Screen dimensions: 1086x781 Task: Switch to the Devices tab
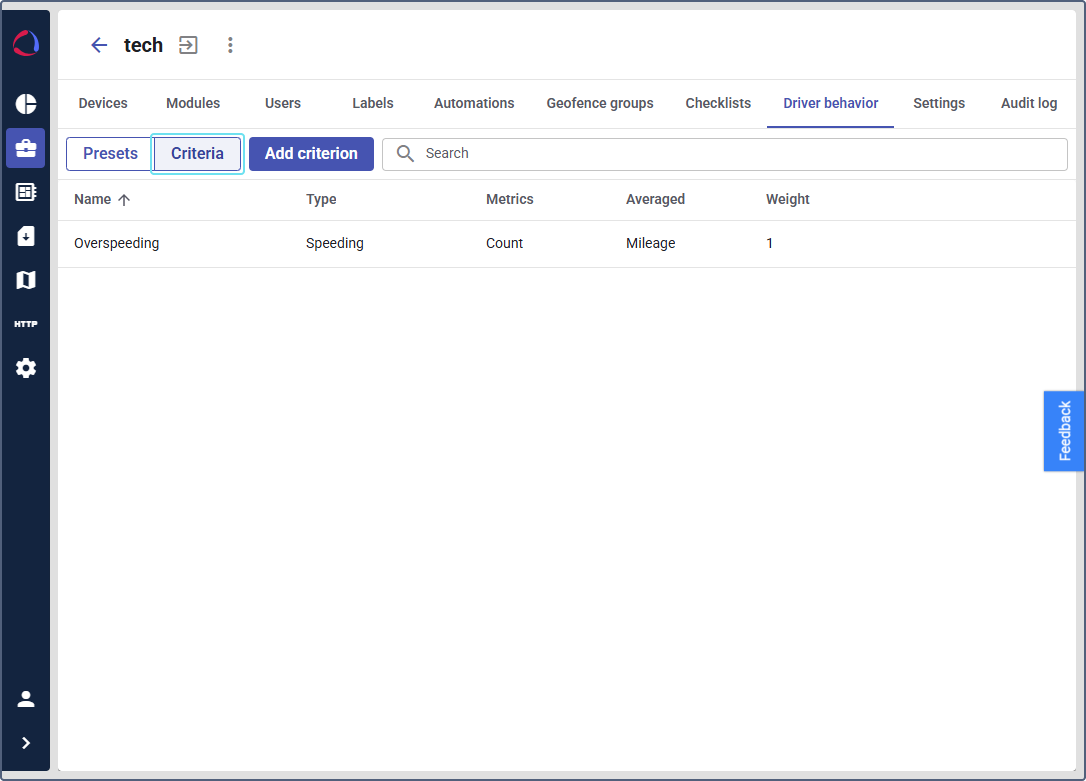(x=103, y=103)
